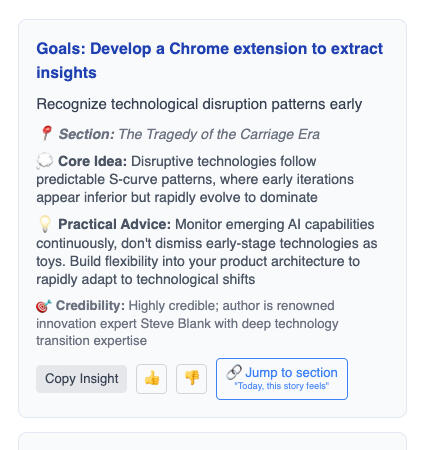The image size is (424, 450).
Task: Click the "Today, this story feels" quote text
Action: tap(282, 386)
